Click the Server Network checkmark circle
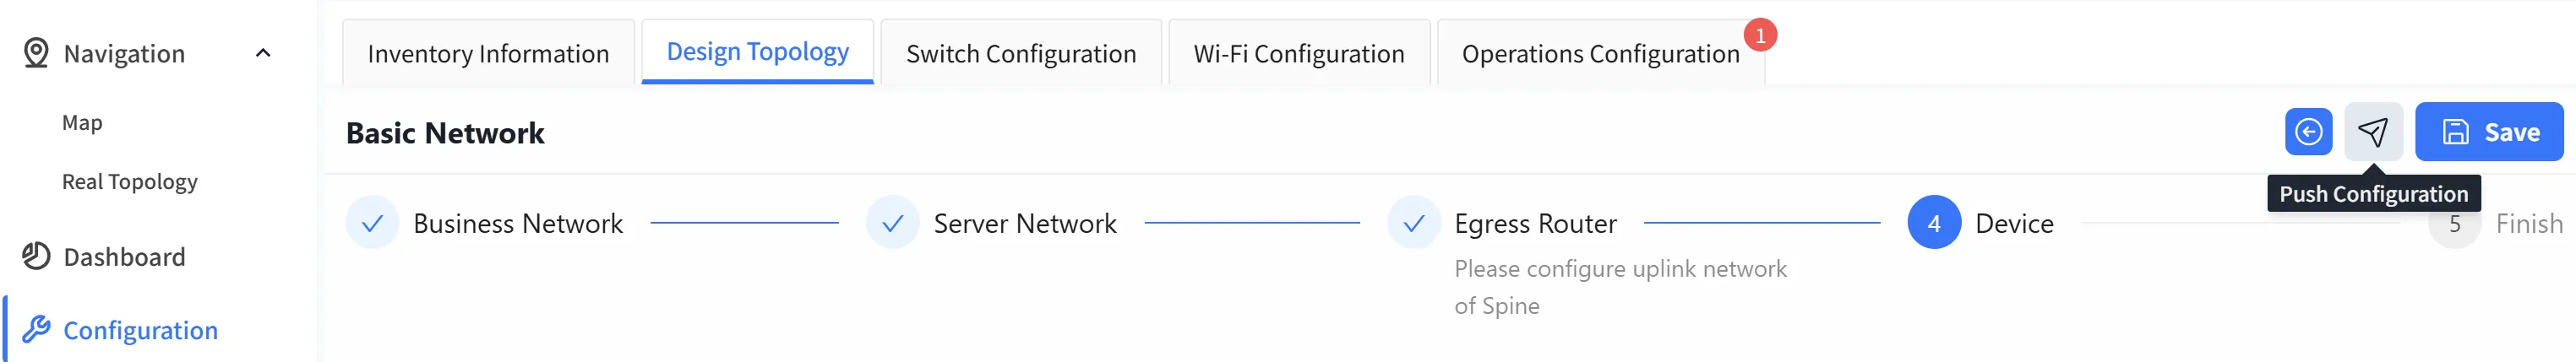The height and width of the screenshot is (362, 2576). pyautogui.click(x=892, y=223)
